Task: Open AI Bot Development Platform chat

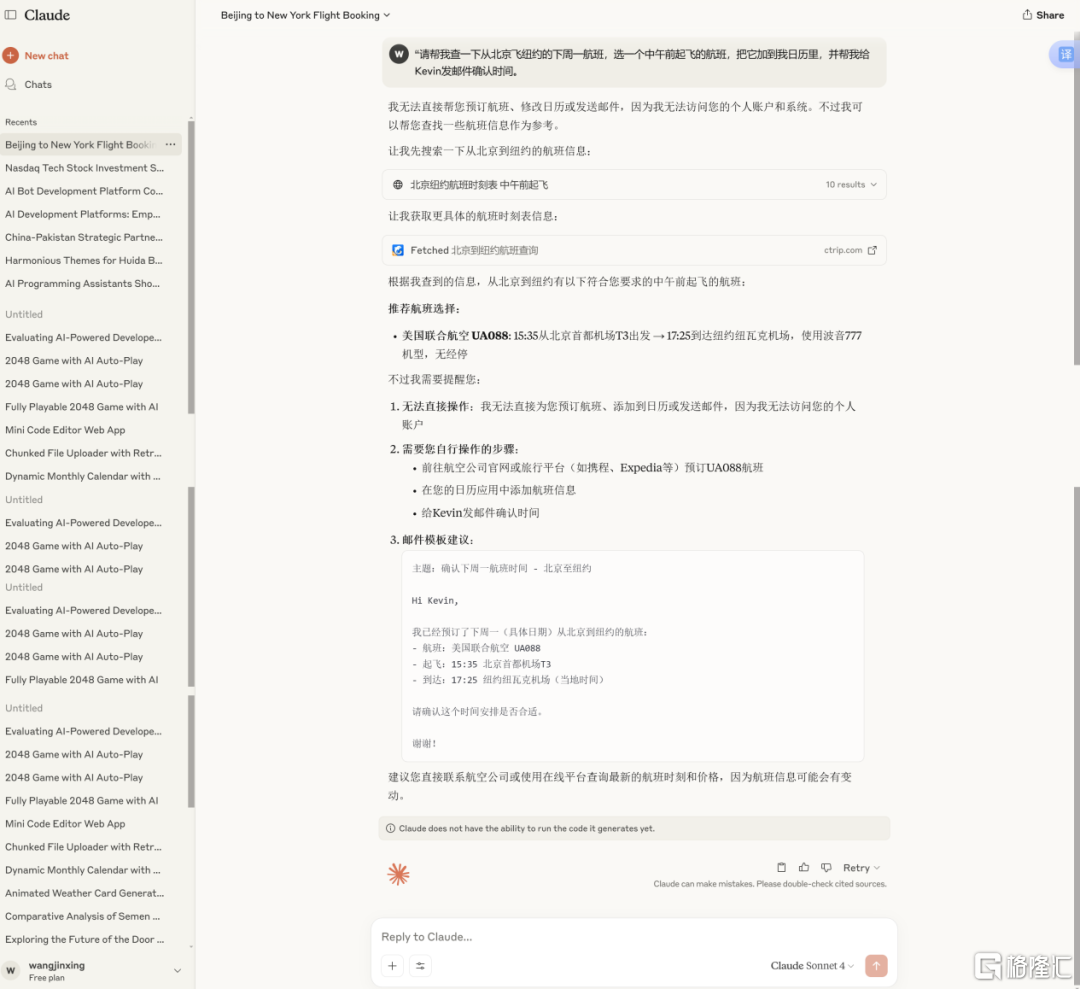Action: click(x=85, y=191)
